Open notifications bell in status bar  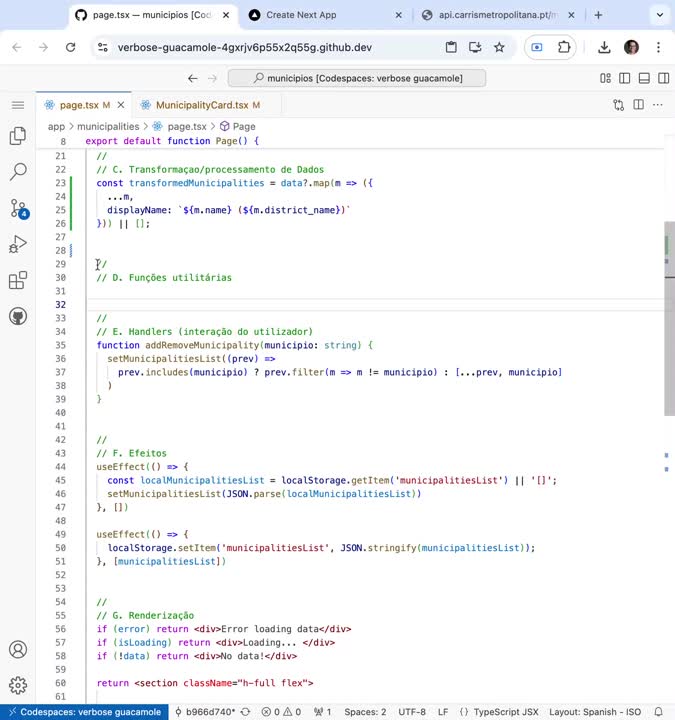point(658,712)
